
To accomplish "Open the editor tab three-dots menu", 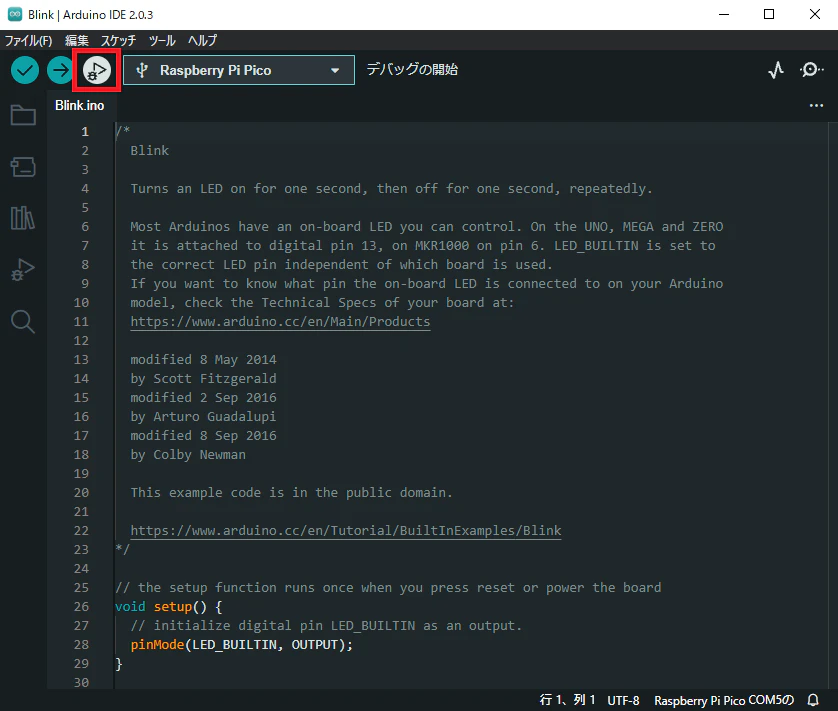I will (816, 105).
